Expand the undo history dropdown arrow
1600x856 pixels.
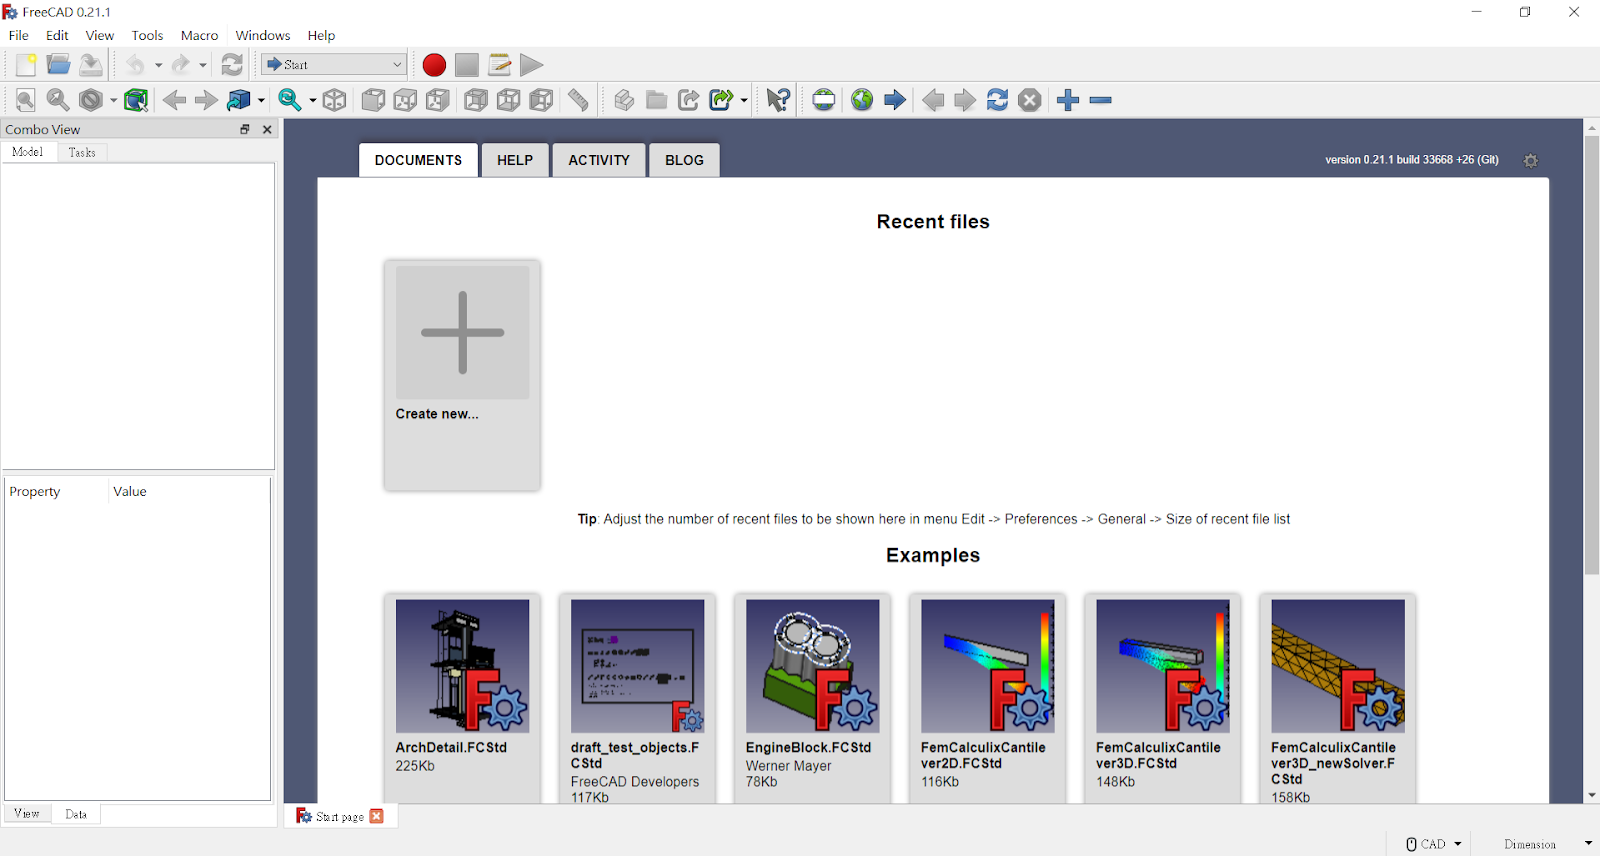tap(158, 66)
